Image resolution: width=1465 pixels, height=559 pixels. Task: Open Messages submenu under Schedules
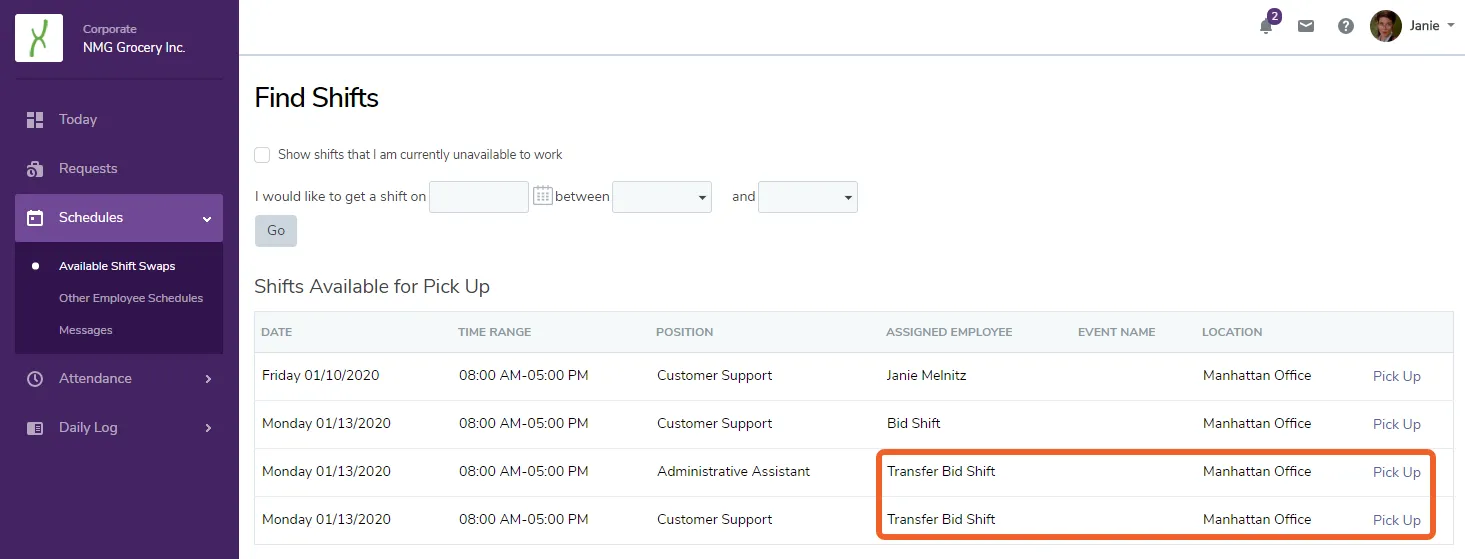pyautogui.click(x=86, y=330)
